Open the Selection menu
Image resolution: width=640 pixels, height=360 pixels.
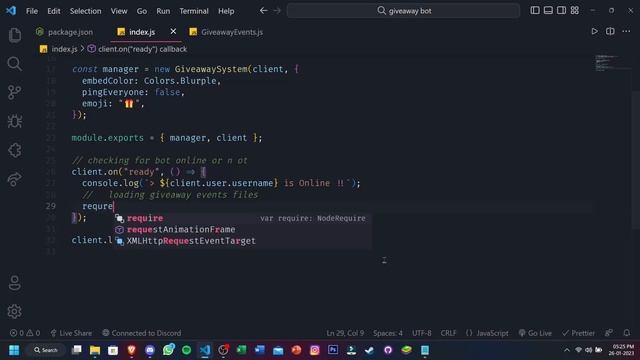pyautogui.click(x=85, y=11)
